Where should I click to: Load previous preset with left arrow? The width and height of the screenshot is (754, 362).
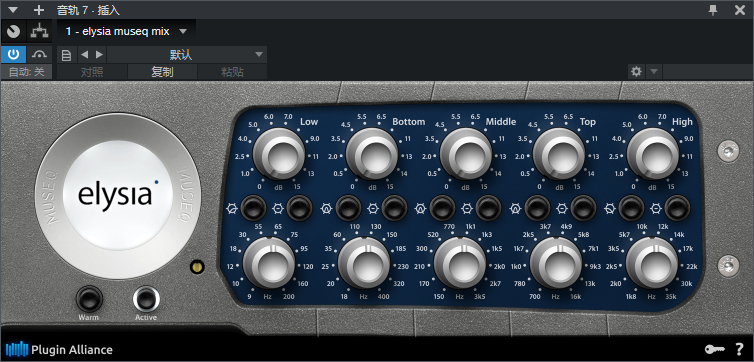[x=84, y=55]
